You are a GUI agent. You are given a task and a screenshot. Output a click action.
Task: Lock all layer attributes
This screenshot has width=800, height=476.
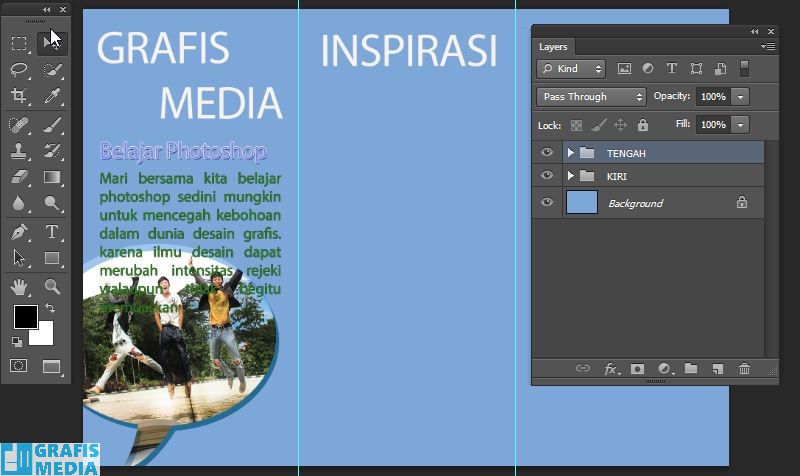(x=643, y=125)
